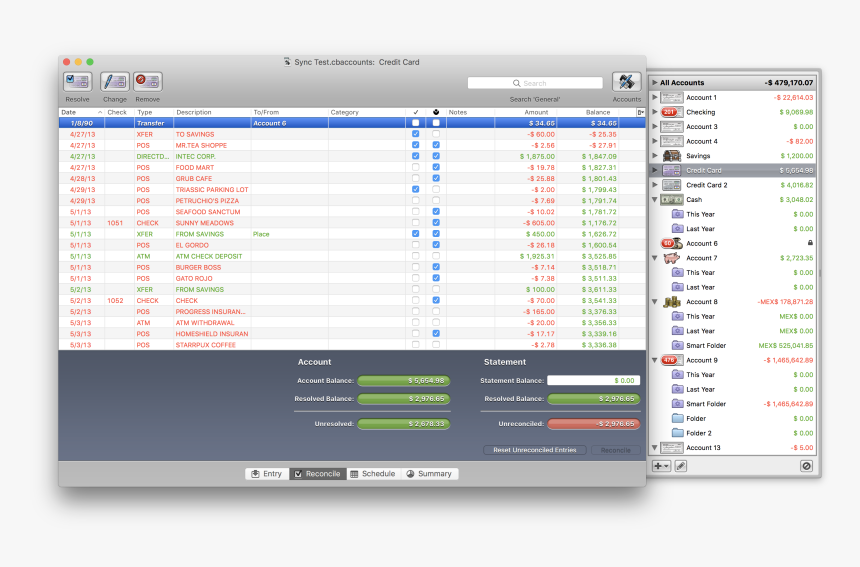
Task: Select the Savings account icon
Action: (671, 156)
